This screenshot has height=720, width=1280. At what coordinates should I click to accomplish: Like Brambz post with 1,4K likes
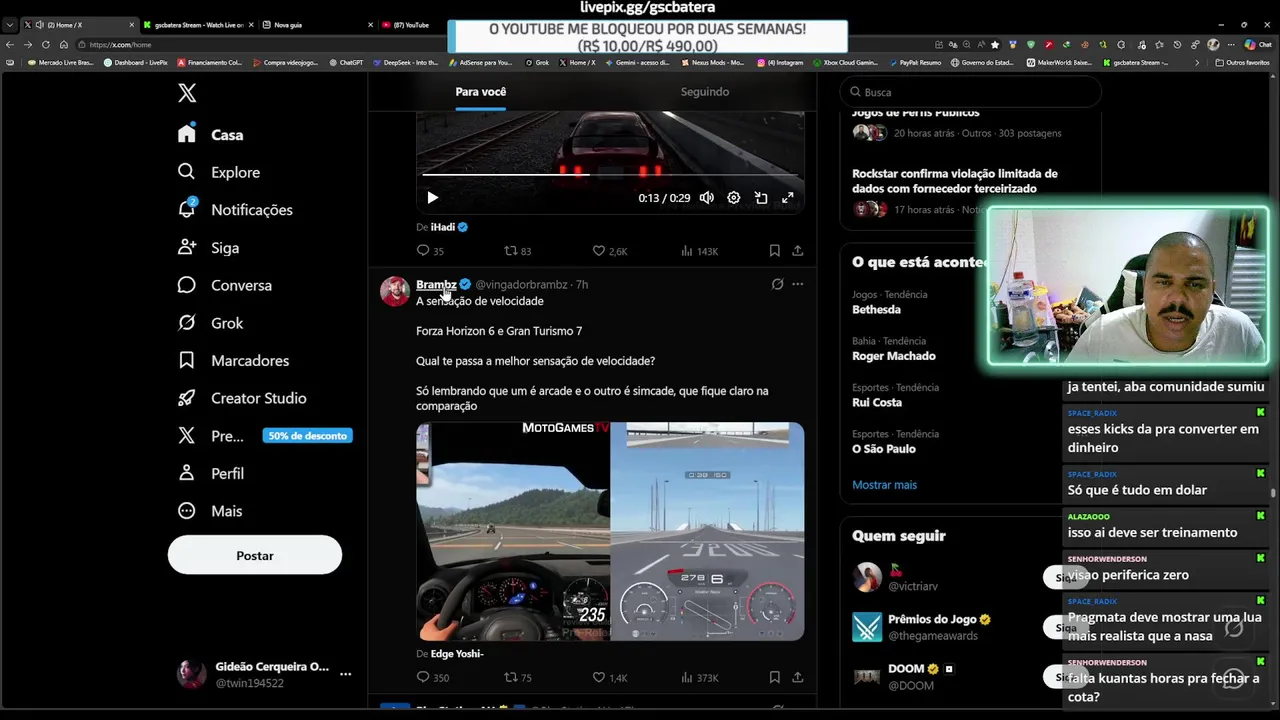(x=610, y=677)
